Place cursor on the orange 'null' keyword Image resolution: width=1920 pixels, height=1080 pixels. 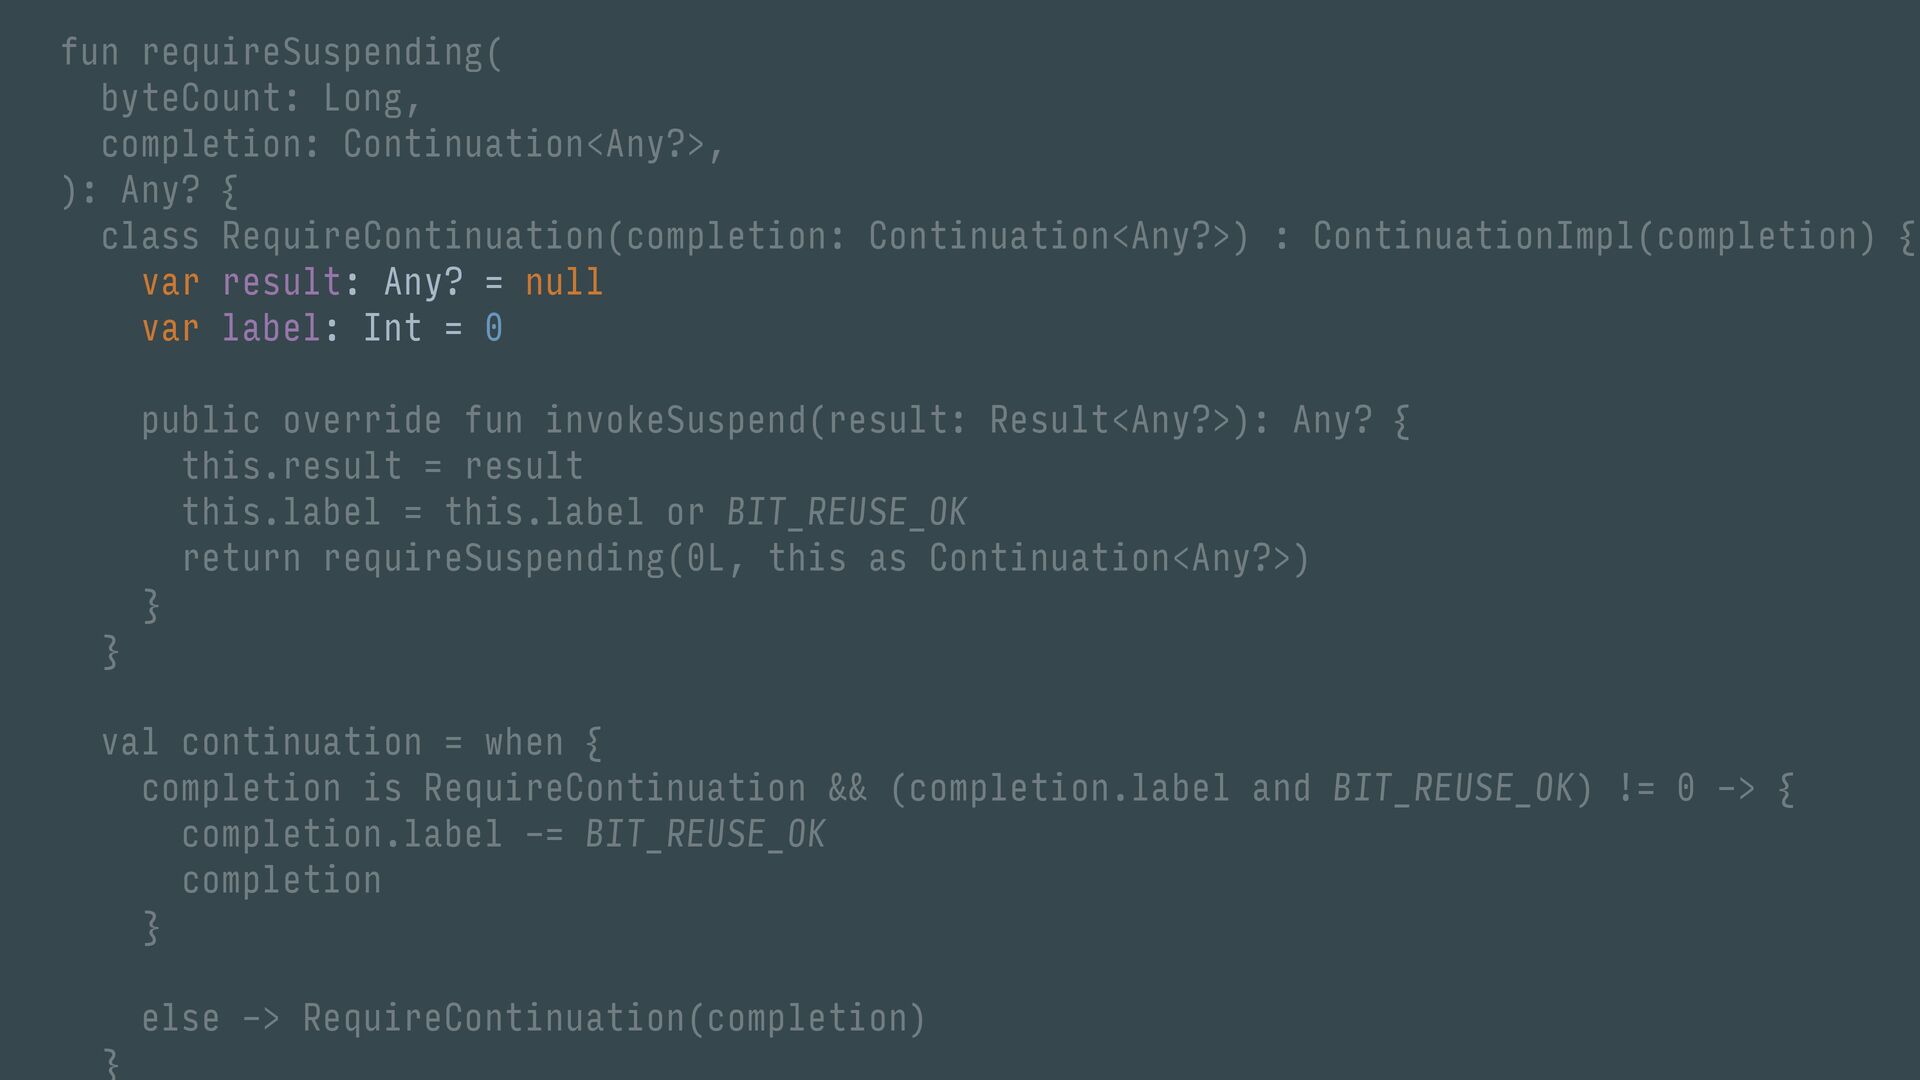click(564, 283)
